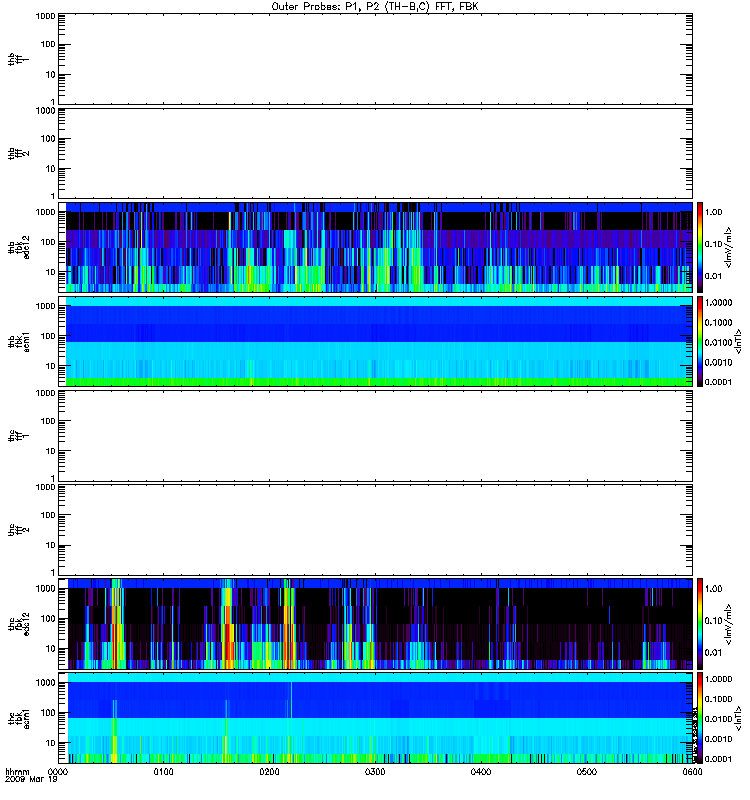Click the thc fbk scm1 spectrogram panel
The width and height of the screenshot is (750, 800).
click(x=376, y=718)
